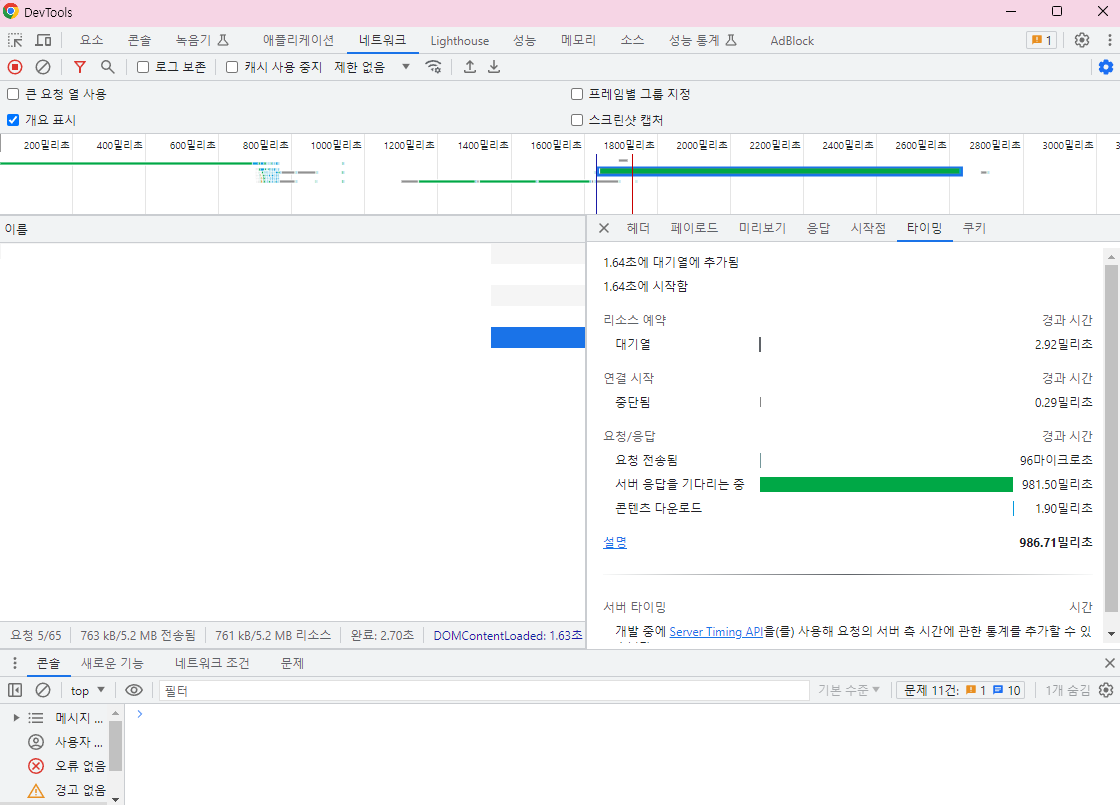Open the 소스 panel tab
Viewport: 1120px width, 805px height.
coord(632,41)
